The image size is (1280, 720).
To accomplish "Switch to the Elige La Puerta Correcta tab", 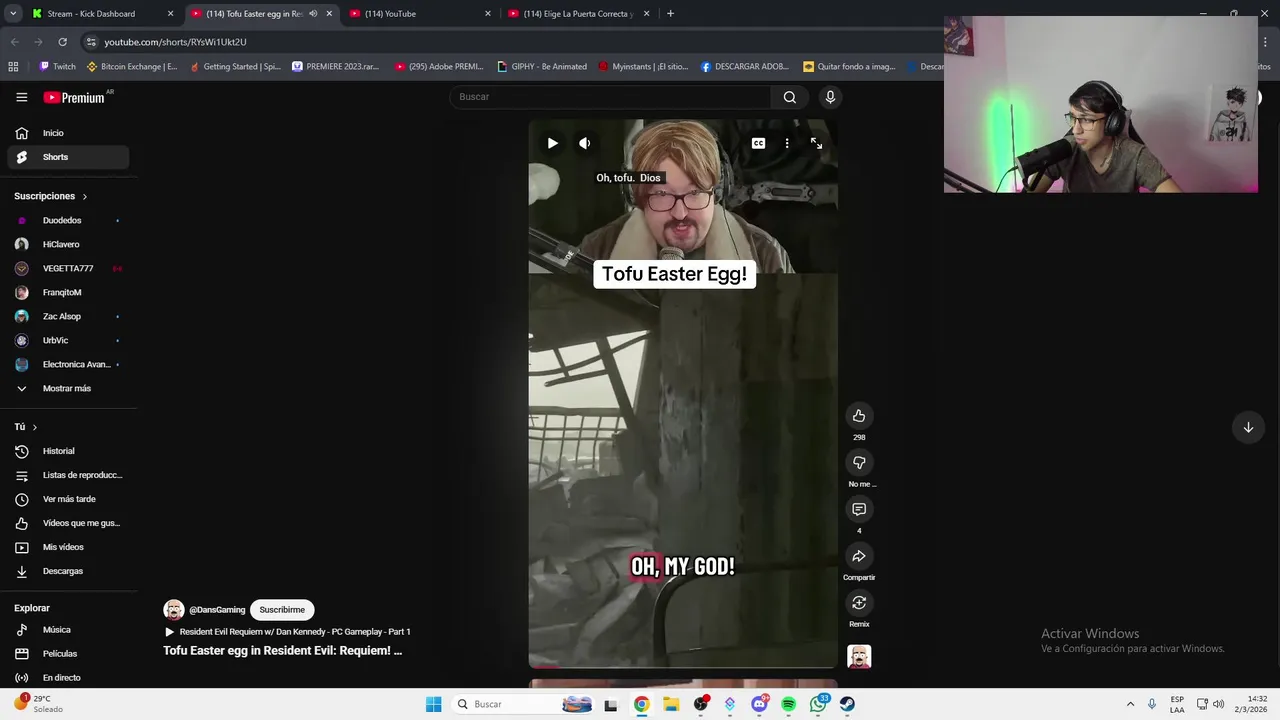I will pos(579,14).
